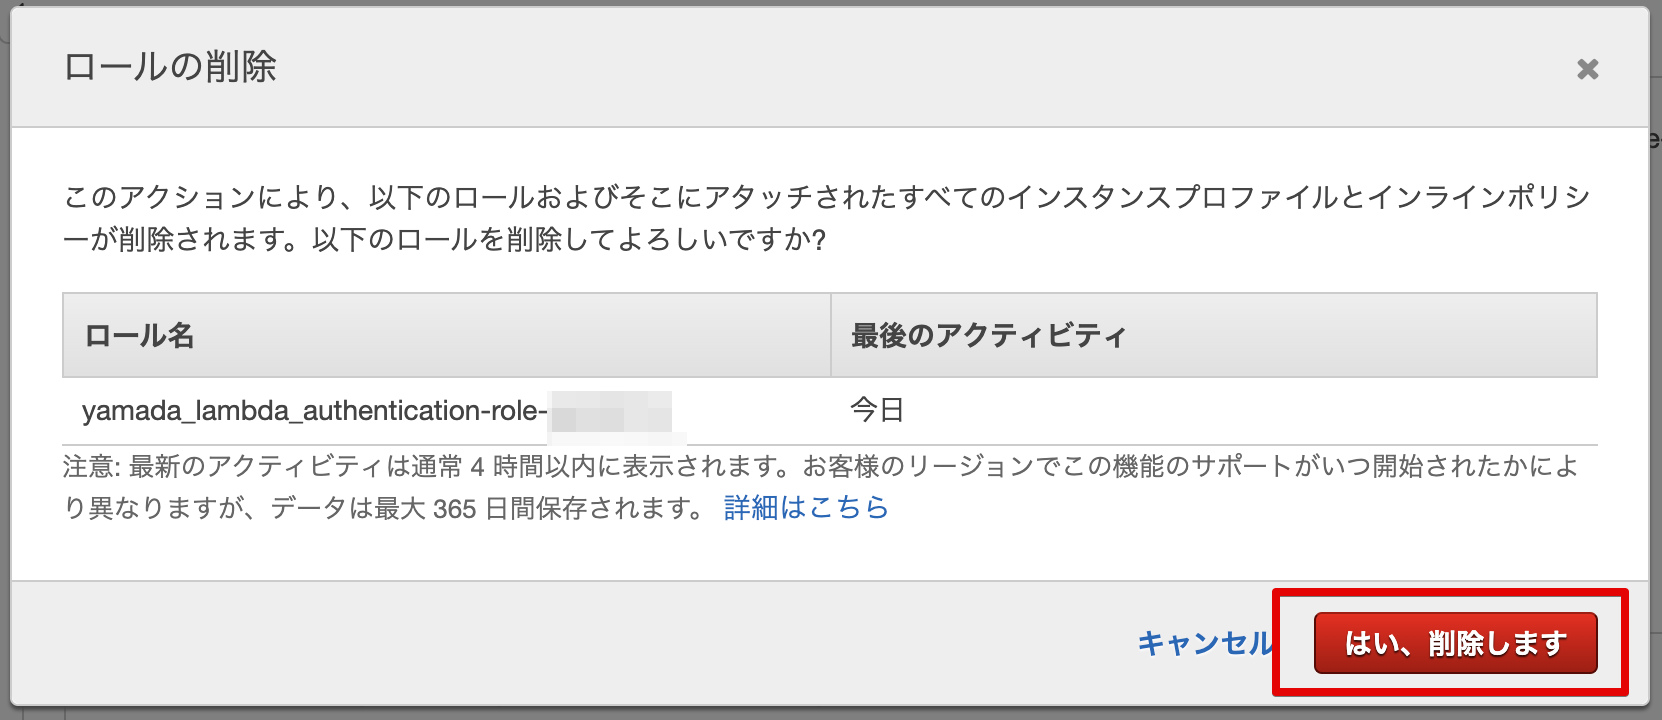This screenshot has height=720, width=1662.
Task: Click the ロールの削除 dialog title
Action: [170, 67]
